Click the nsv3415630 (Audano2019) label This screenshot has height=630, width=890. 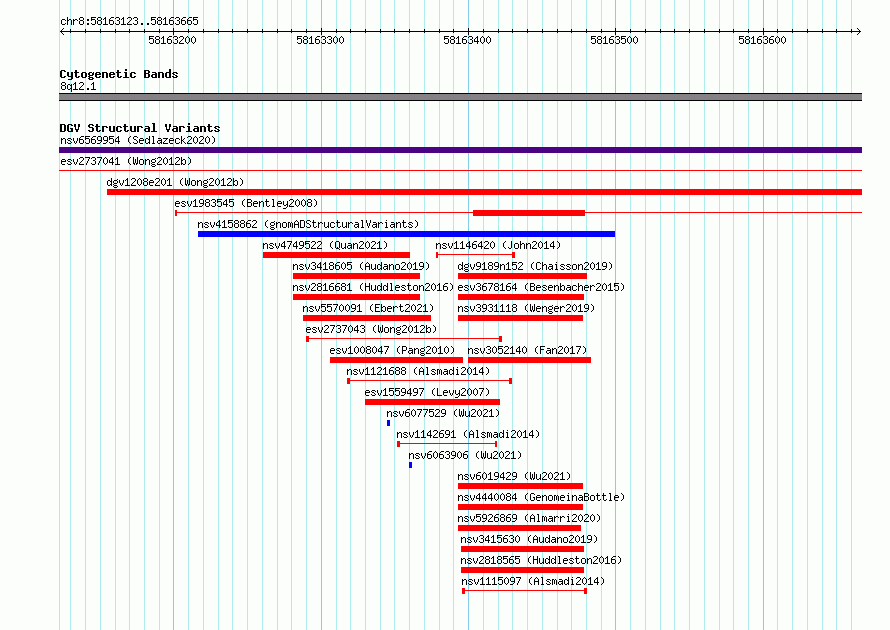tap(529, 539)
